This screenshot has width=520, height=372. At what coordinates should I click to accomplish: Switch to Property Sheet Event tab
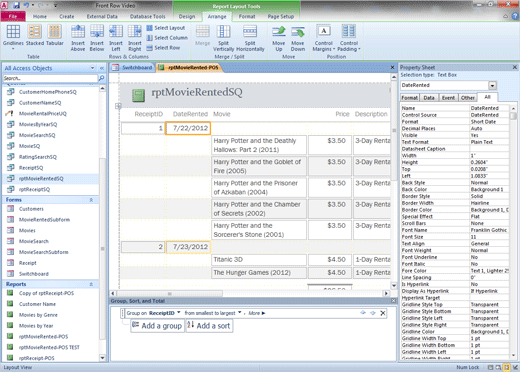tap(448, 98)
